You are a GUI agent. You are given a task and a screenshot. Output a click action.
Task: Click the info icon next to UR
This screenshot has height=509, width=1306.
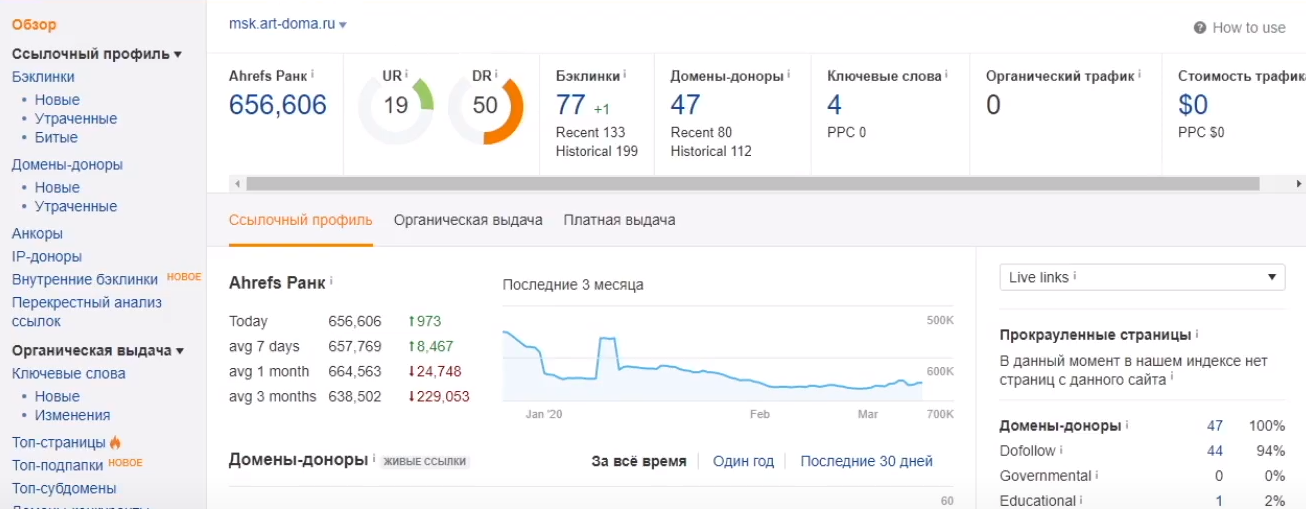click(x=407, y=75)
